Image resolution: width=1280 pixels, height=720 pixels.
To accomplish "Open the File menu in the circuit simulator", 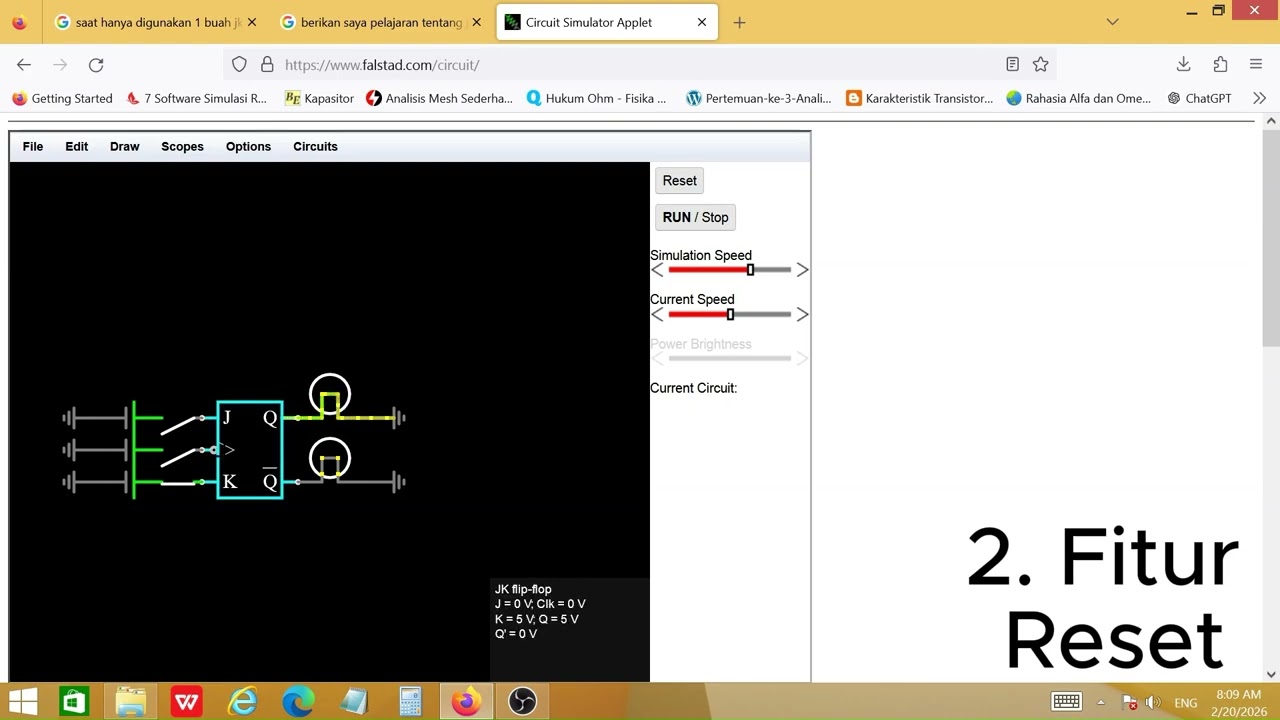I will pos(33,146).
